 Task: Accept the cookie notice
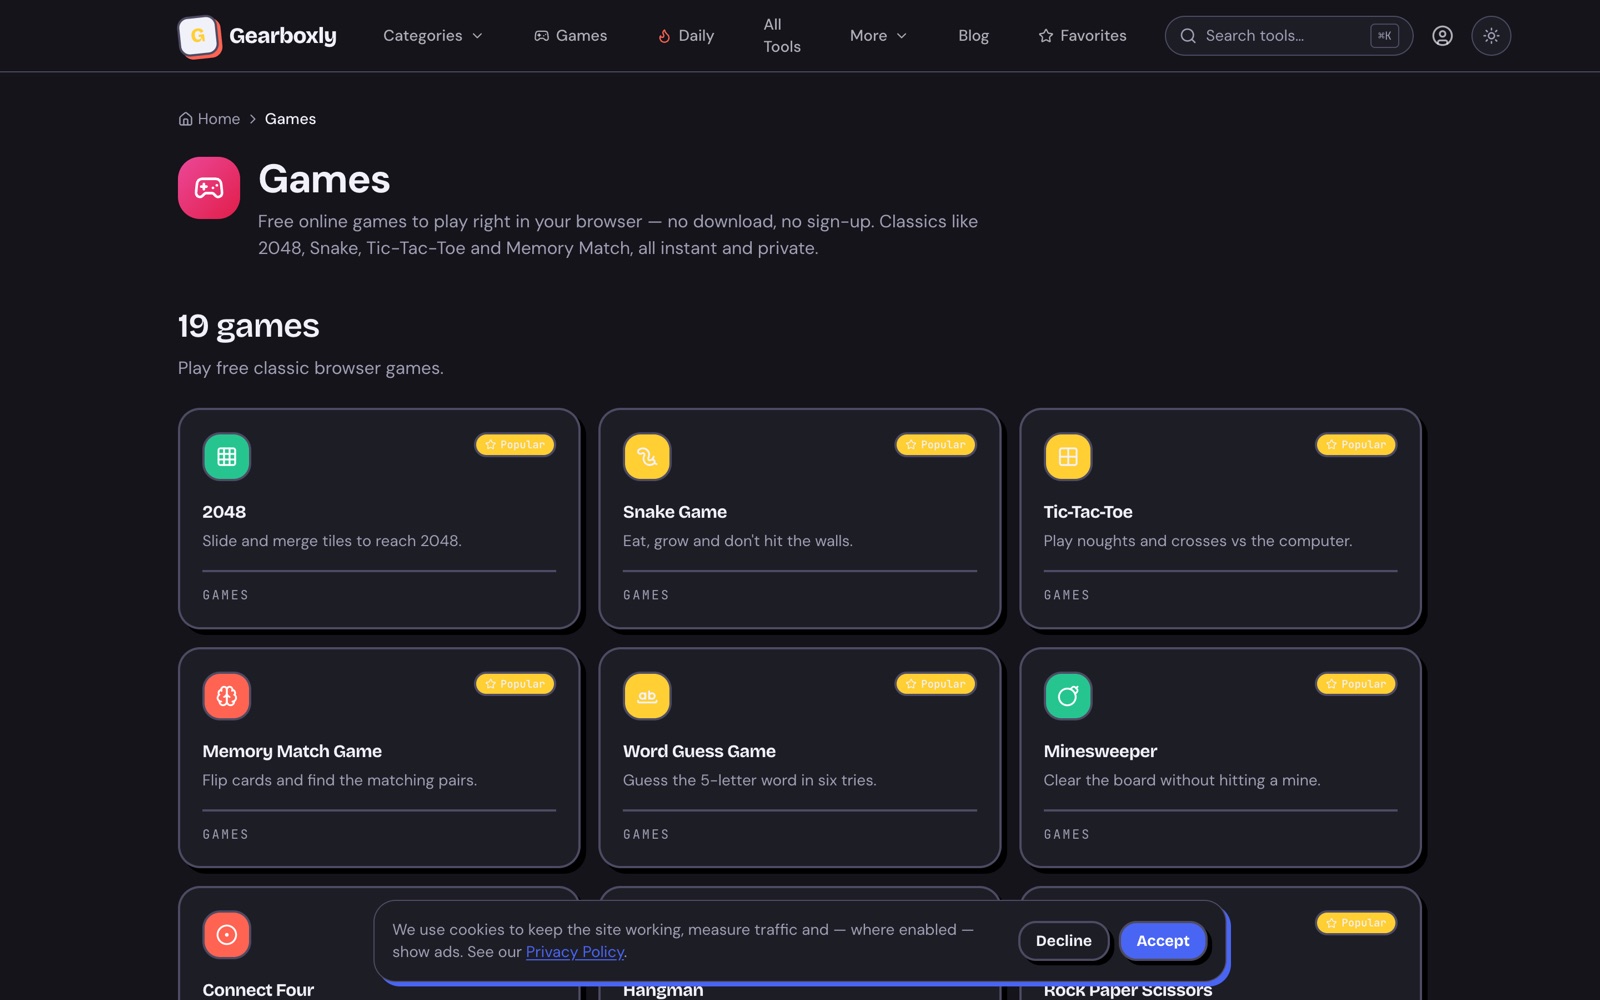1163,941
